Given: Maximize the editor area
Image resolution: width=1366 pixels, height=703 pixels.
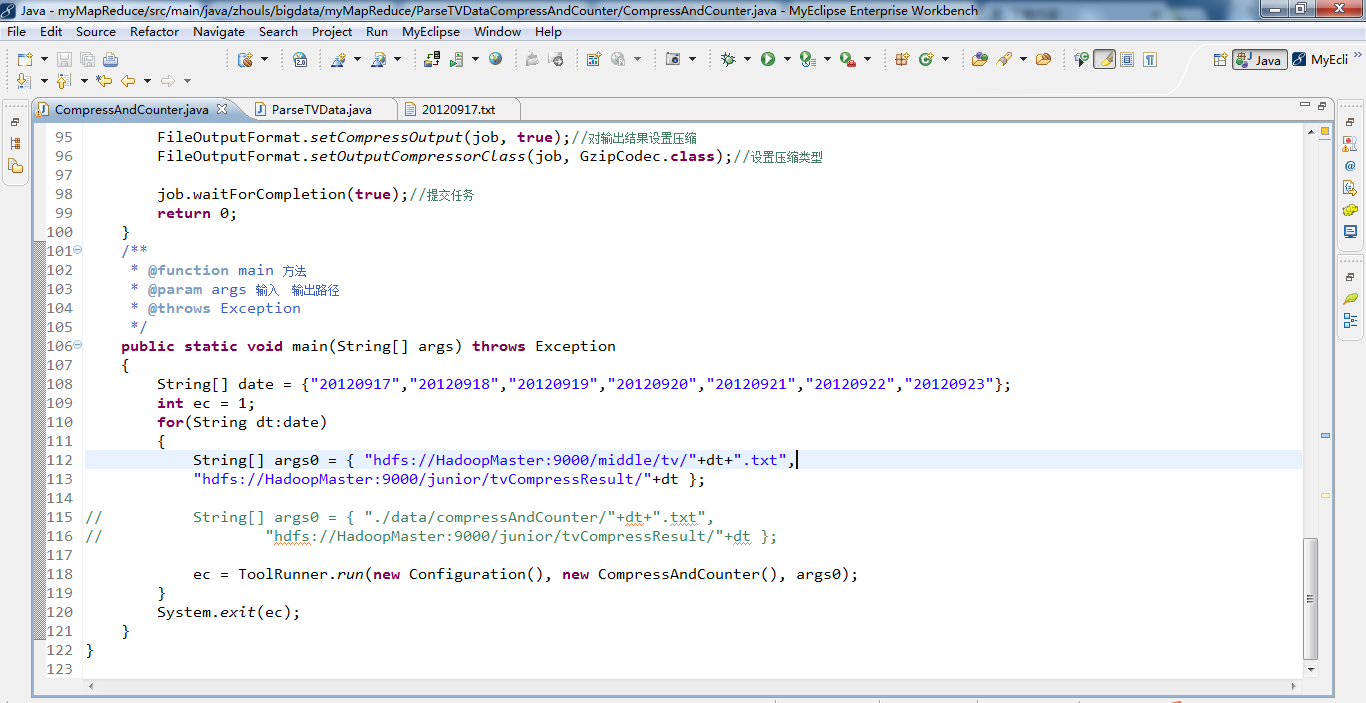Looking at the screenshot, I should [x=1321, y=106].
